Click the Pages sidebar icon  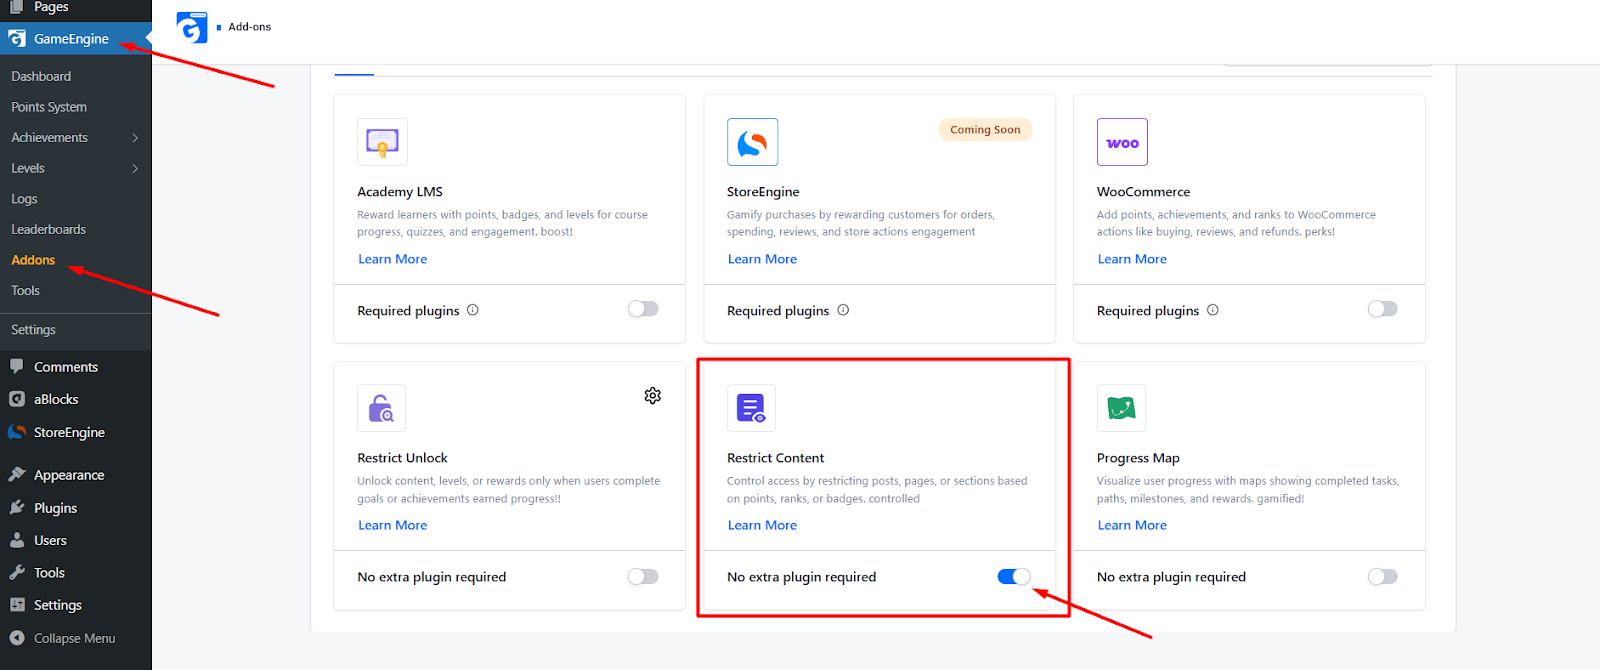(x=17, y=7)
